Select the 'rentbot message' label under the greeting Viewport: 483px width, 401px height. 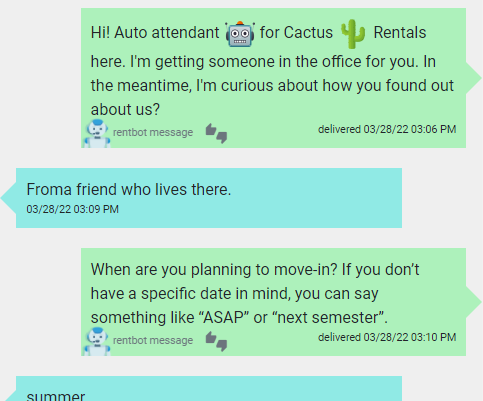pyautogui.click(x=153, y=132)
